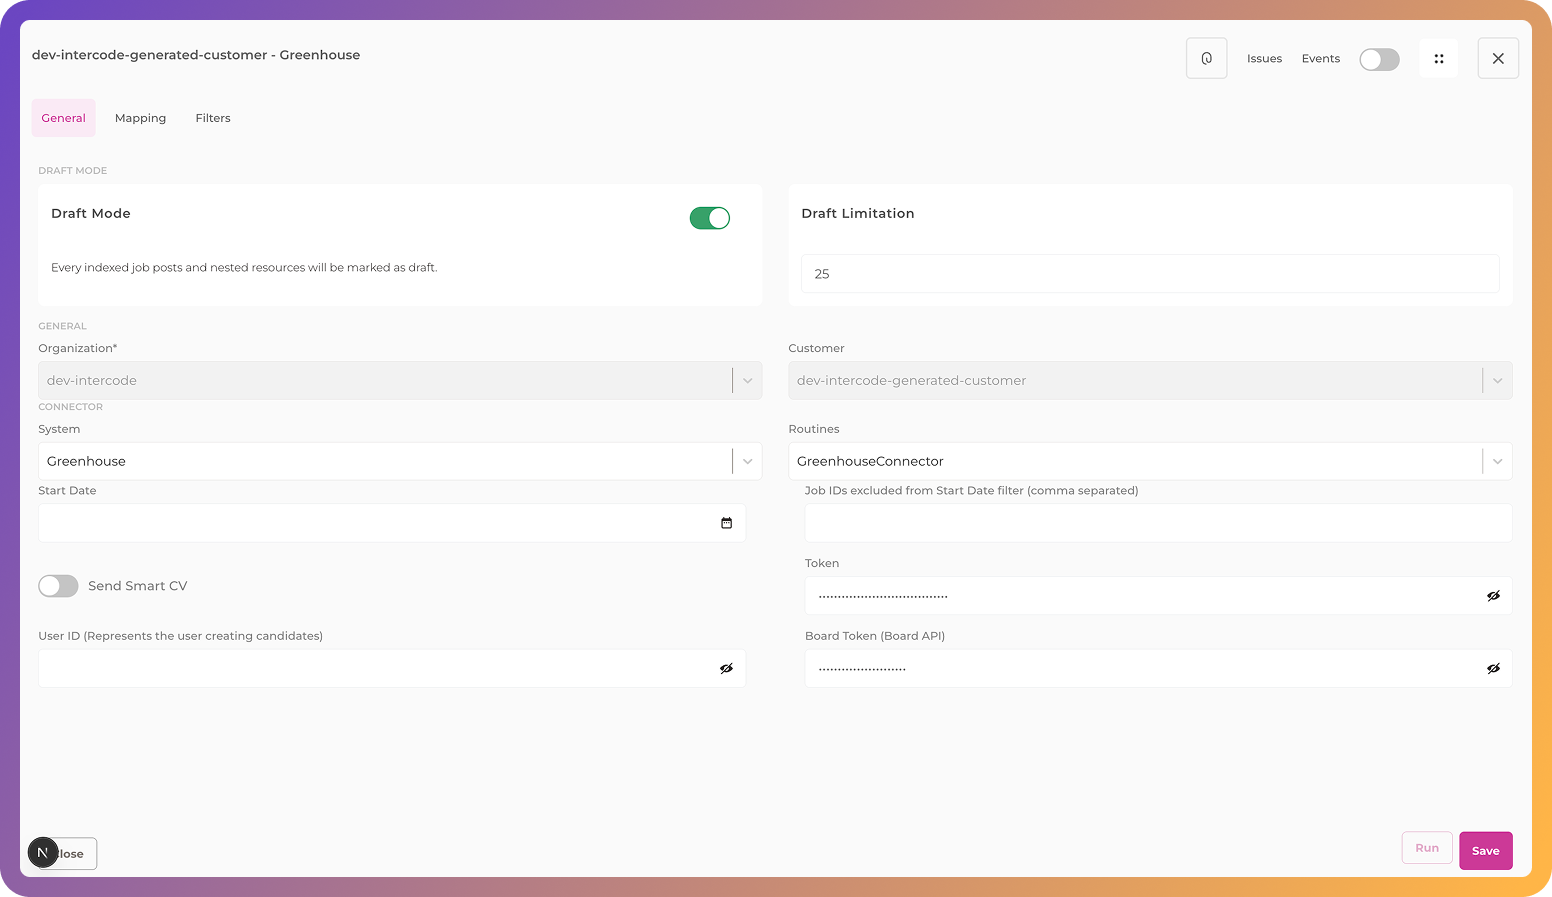Unhide the User ID field value
The height and width of the screenshot is (897, 1552).
[726, 668]
